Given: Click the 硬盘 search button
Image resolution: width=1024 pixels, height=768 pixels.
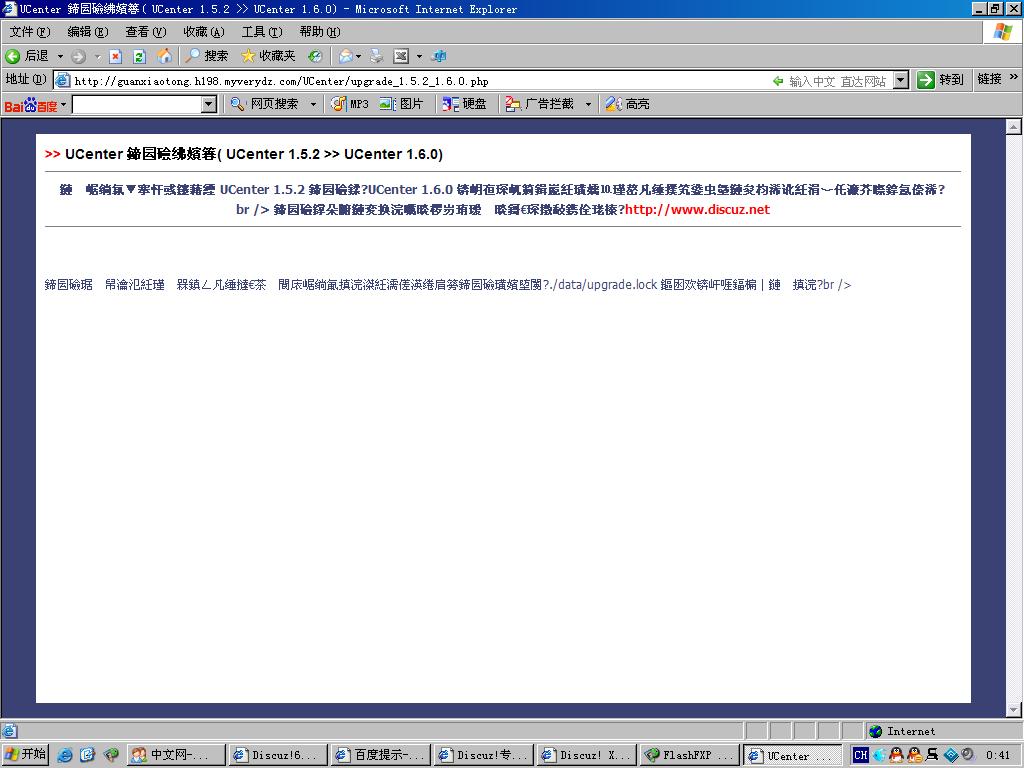Looking at the screenshot, I should pyautogui.click(x=464, y=104).
